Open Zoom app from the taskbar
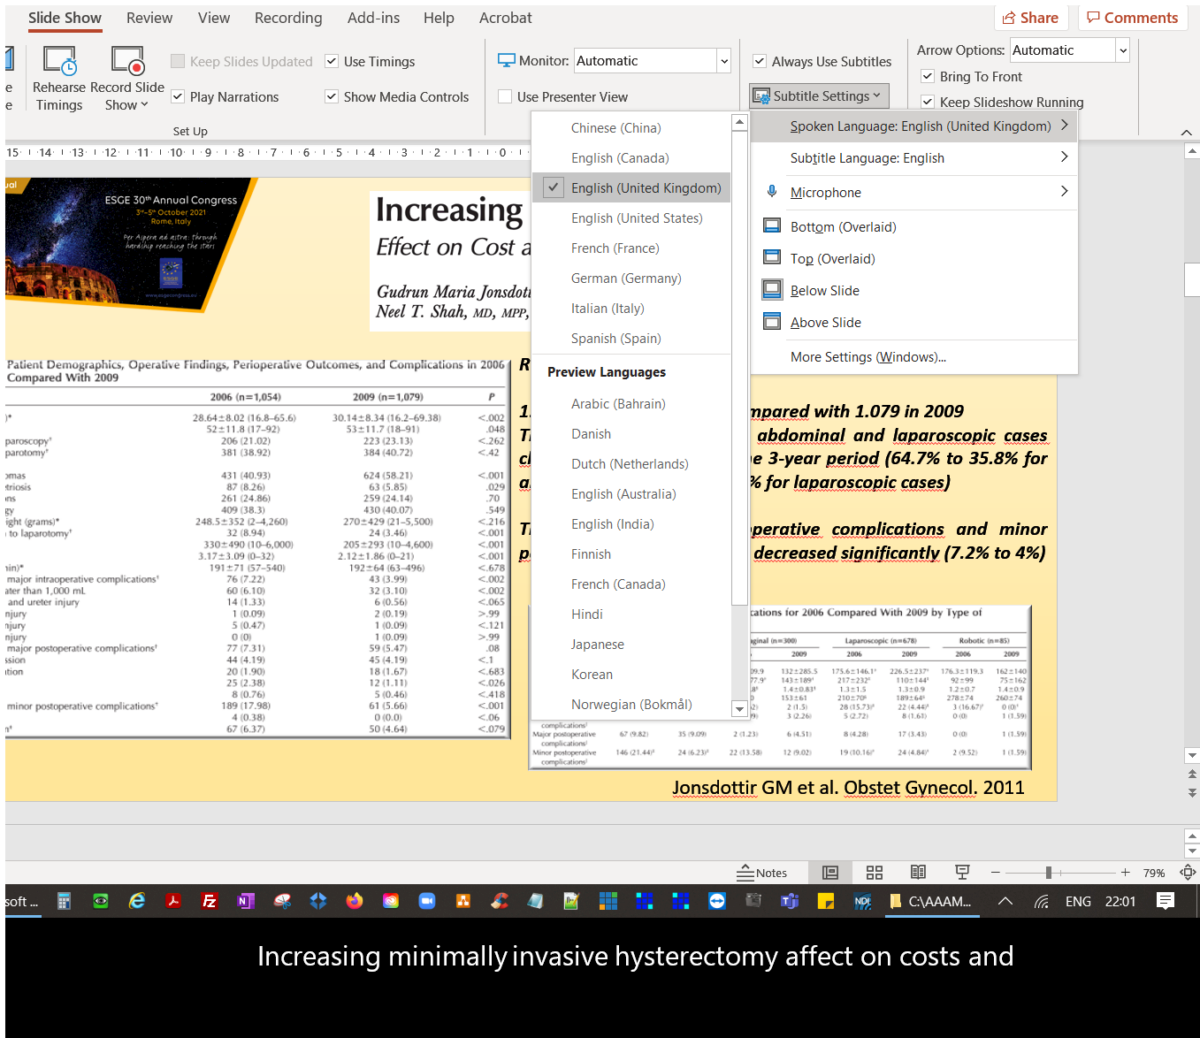1200x1038 pixels. click(427, 901)
